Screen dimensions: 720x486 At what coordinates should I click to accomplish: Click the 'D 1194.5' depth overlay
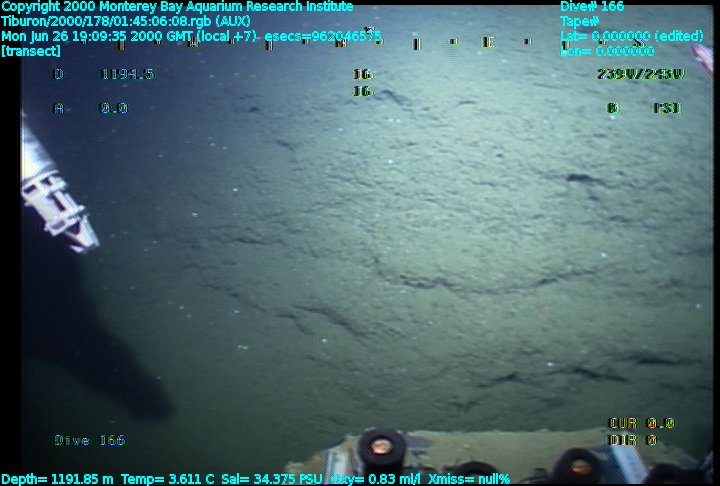tap(105, 74)
